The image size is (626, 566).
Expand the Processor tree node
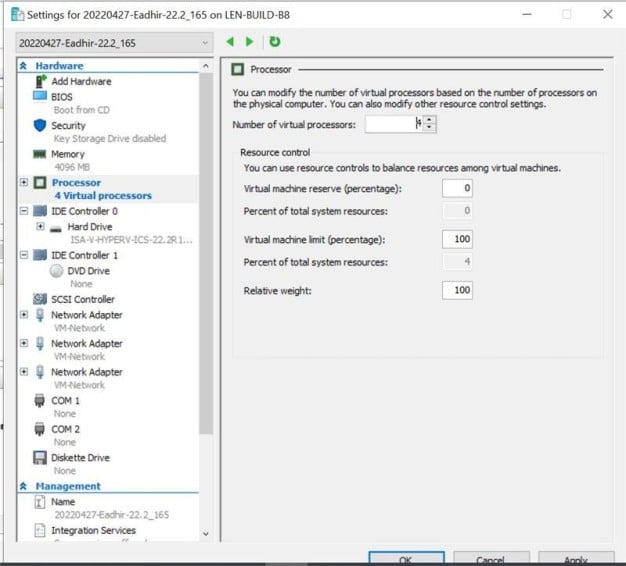[x=24, y=183]
